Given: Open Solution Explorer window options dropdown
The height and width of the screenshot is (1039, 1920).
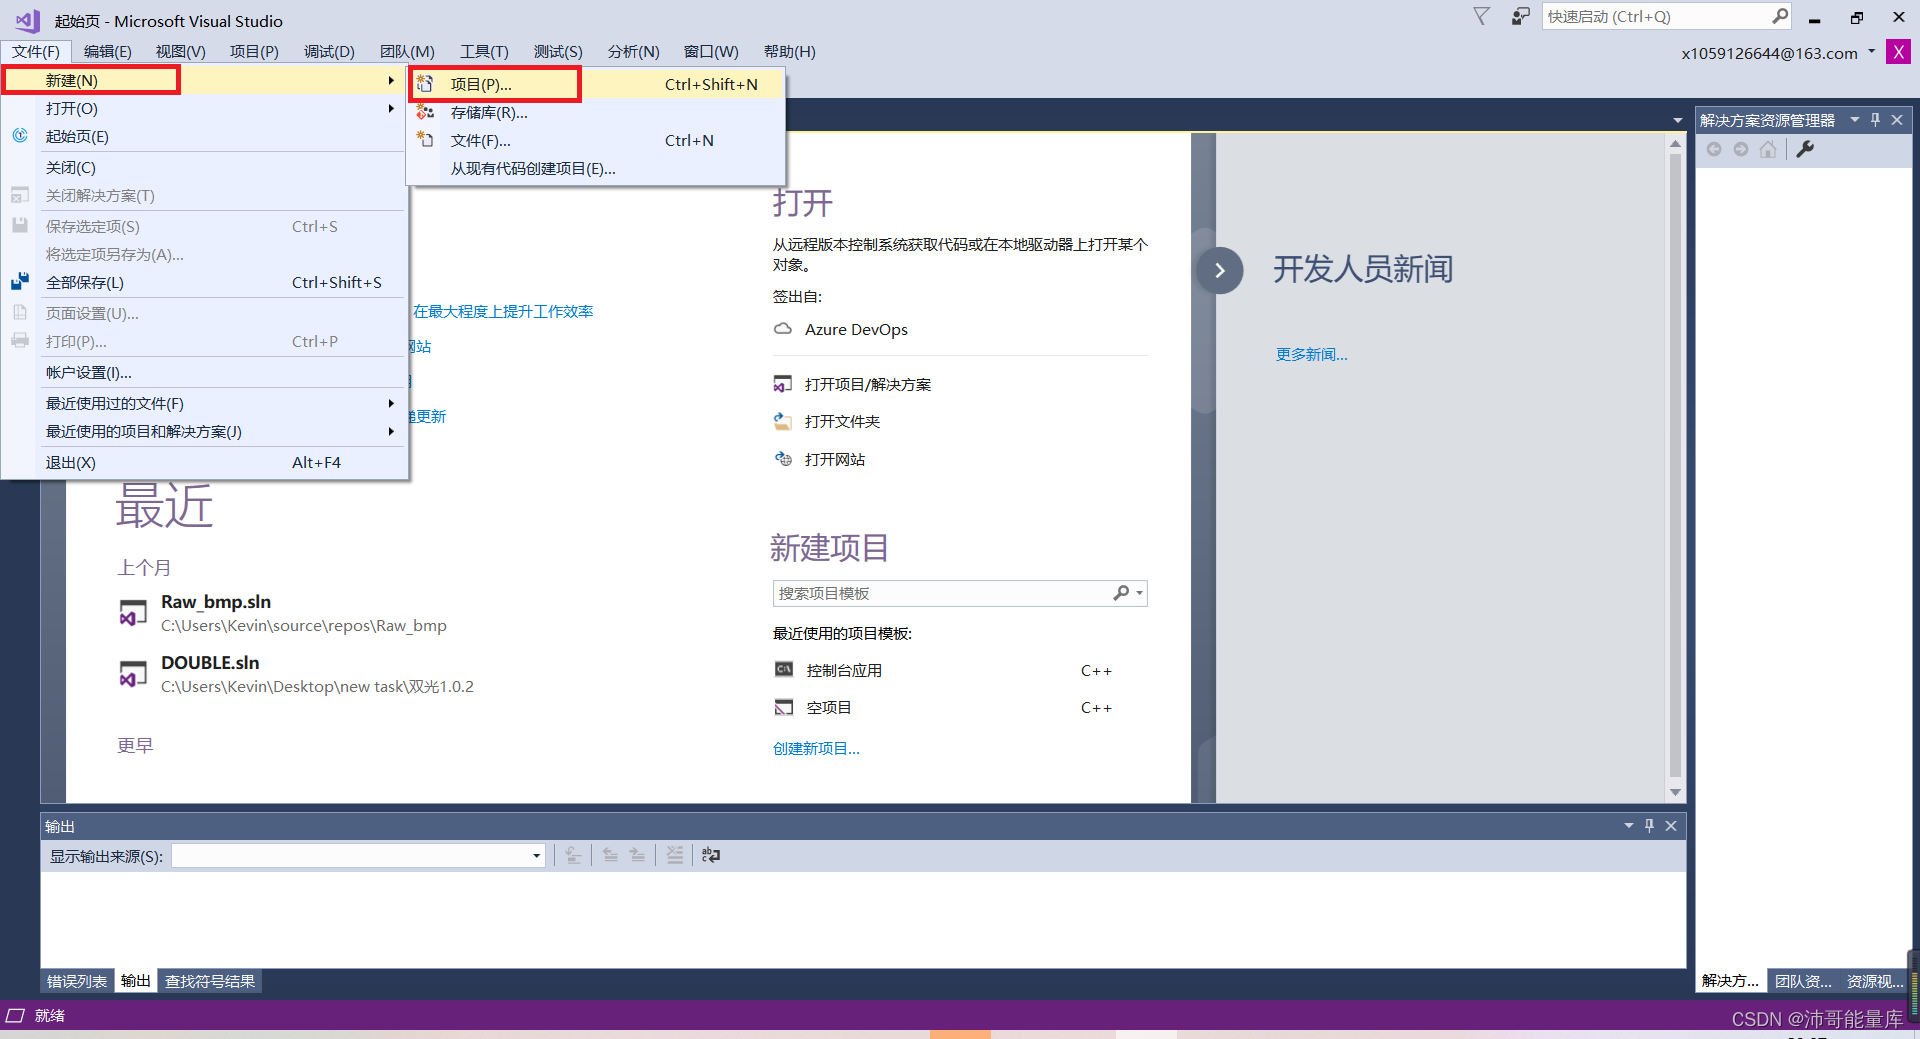Looking at the screenshot, I should point(1855,120).
